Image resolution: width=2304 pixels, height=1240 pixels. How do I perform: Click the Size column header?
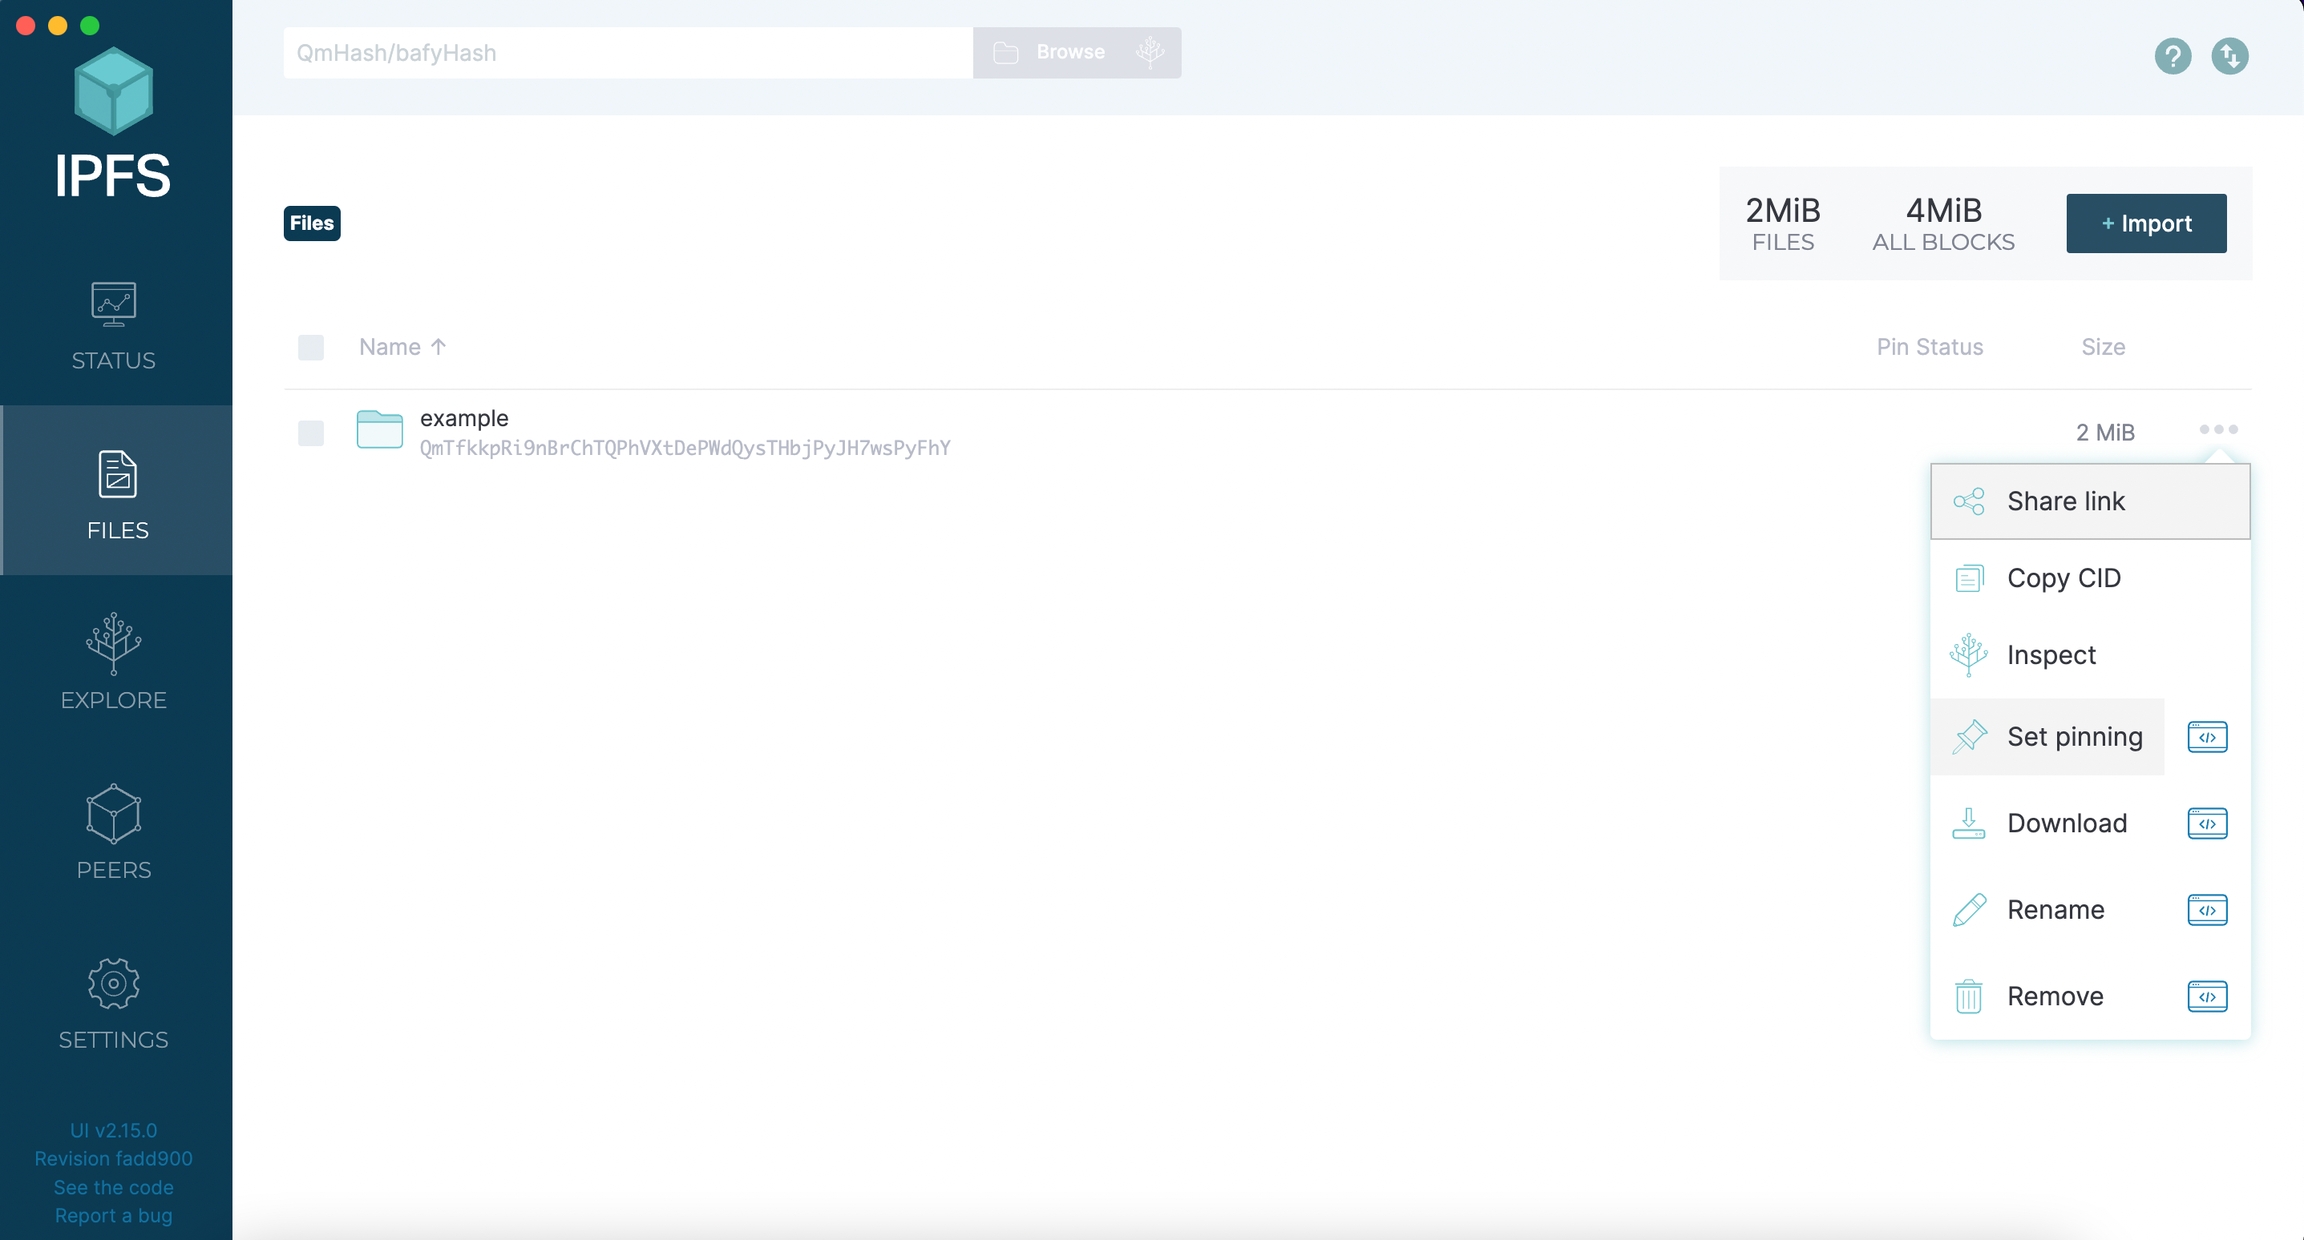[2103, 347]
